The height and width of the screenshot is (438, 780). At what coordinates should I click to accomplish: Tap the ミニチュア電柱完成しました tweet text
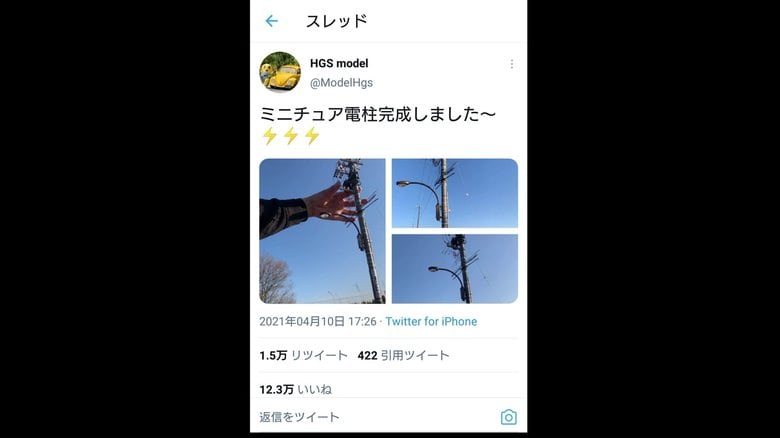(x=370, y=114)
